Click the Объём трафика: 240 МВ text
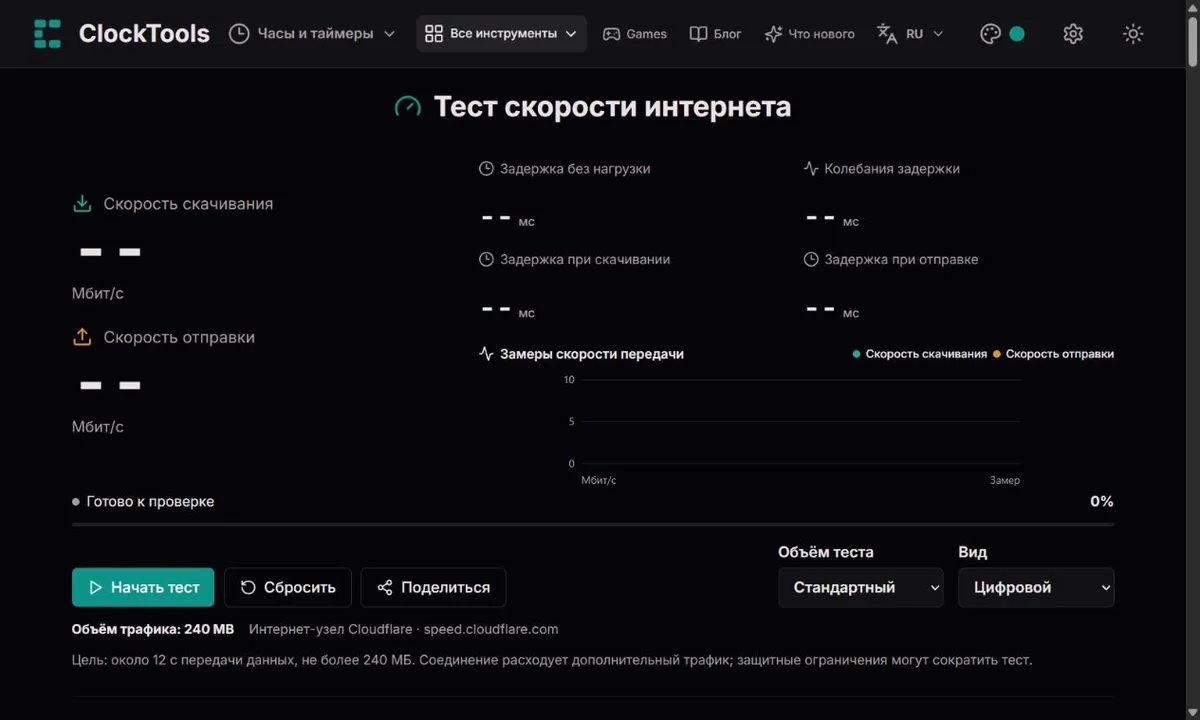The width and height of the screenshot is (1200, 720). pyautogui.click(x=153, y=630)
